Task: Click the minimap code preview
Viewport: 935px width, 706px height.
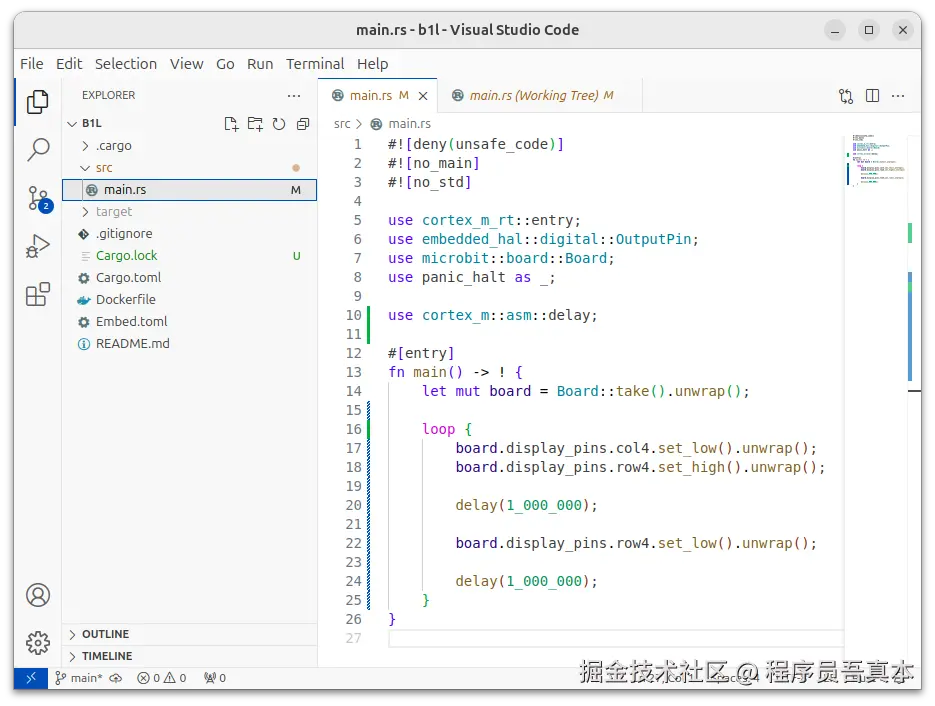Action: coord(876,161)
